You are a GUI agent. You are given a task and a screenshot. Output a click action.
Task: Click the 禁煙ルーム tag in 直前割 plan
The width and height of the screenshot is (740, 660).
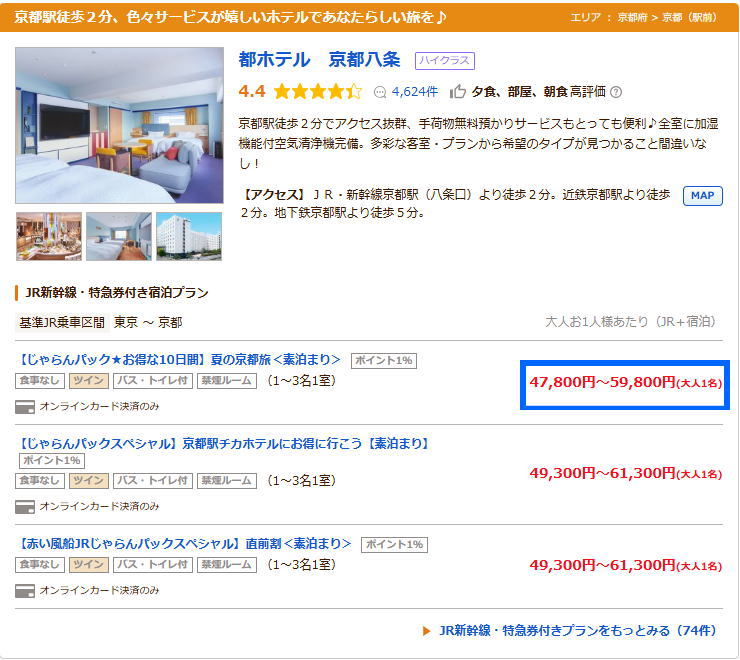point(227,565)
